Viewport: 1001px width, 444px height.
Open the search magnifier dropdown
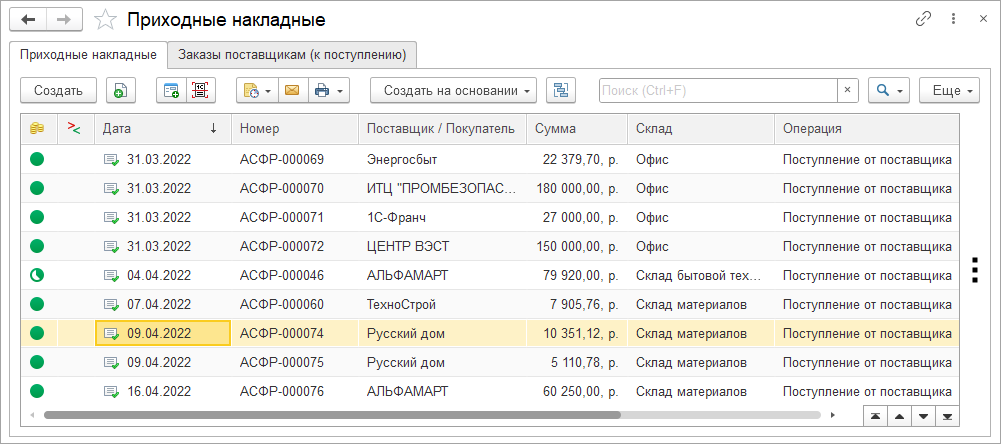click(x=888, y=90)
